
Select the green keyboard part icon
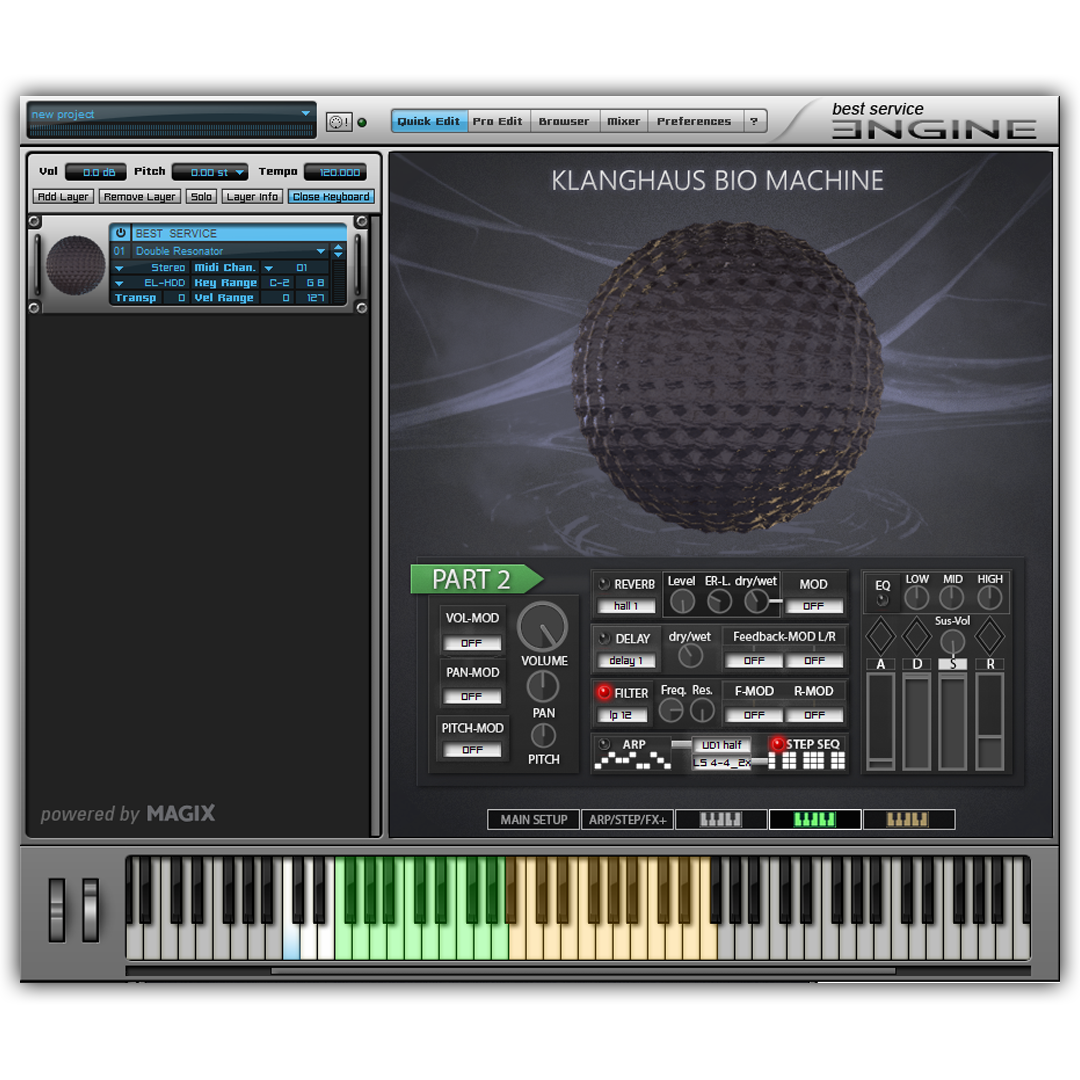[814, 820]
